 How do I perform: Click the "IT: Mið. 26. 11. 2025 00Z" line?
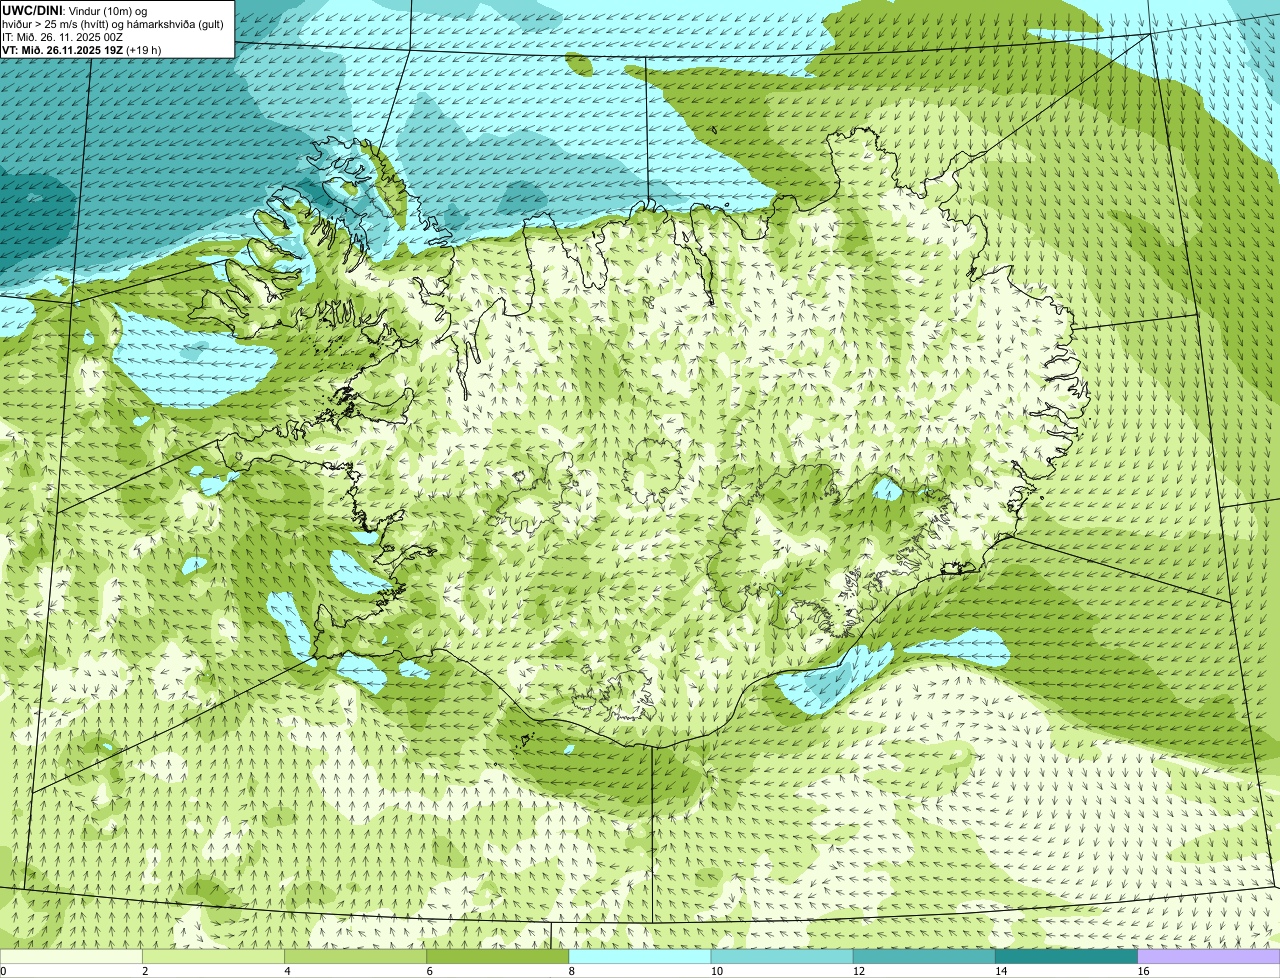[x=63, y=37]
